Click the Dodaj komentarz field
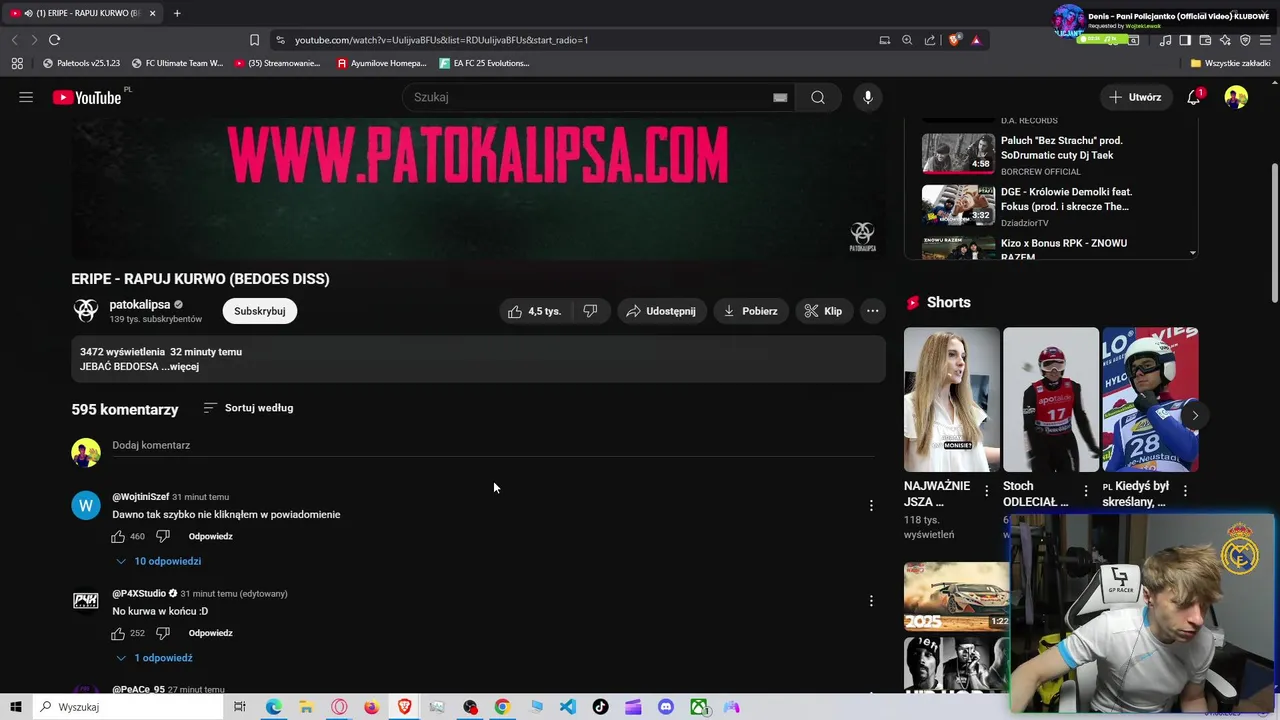Viewport: 1280px width, 720px height. click(x=493, y=446)
